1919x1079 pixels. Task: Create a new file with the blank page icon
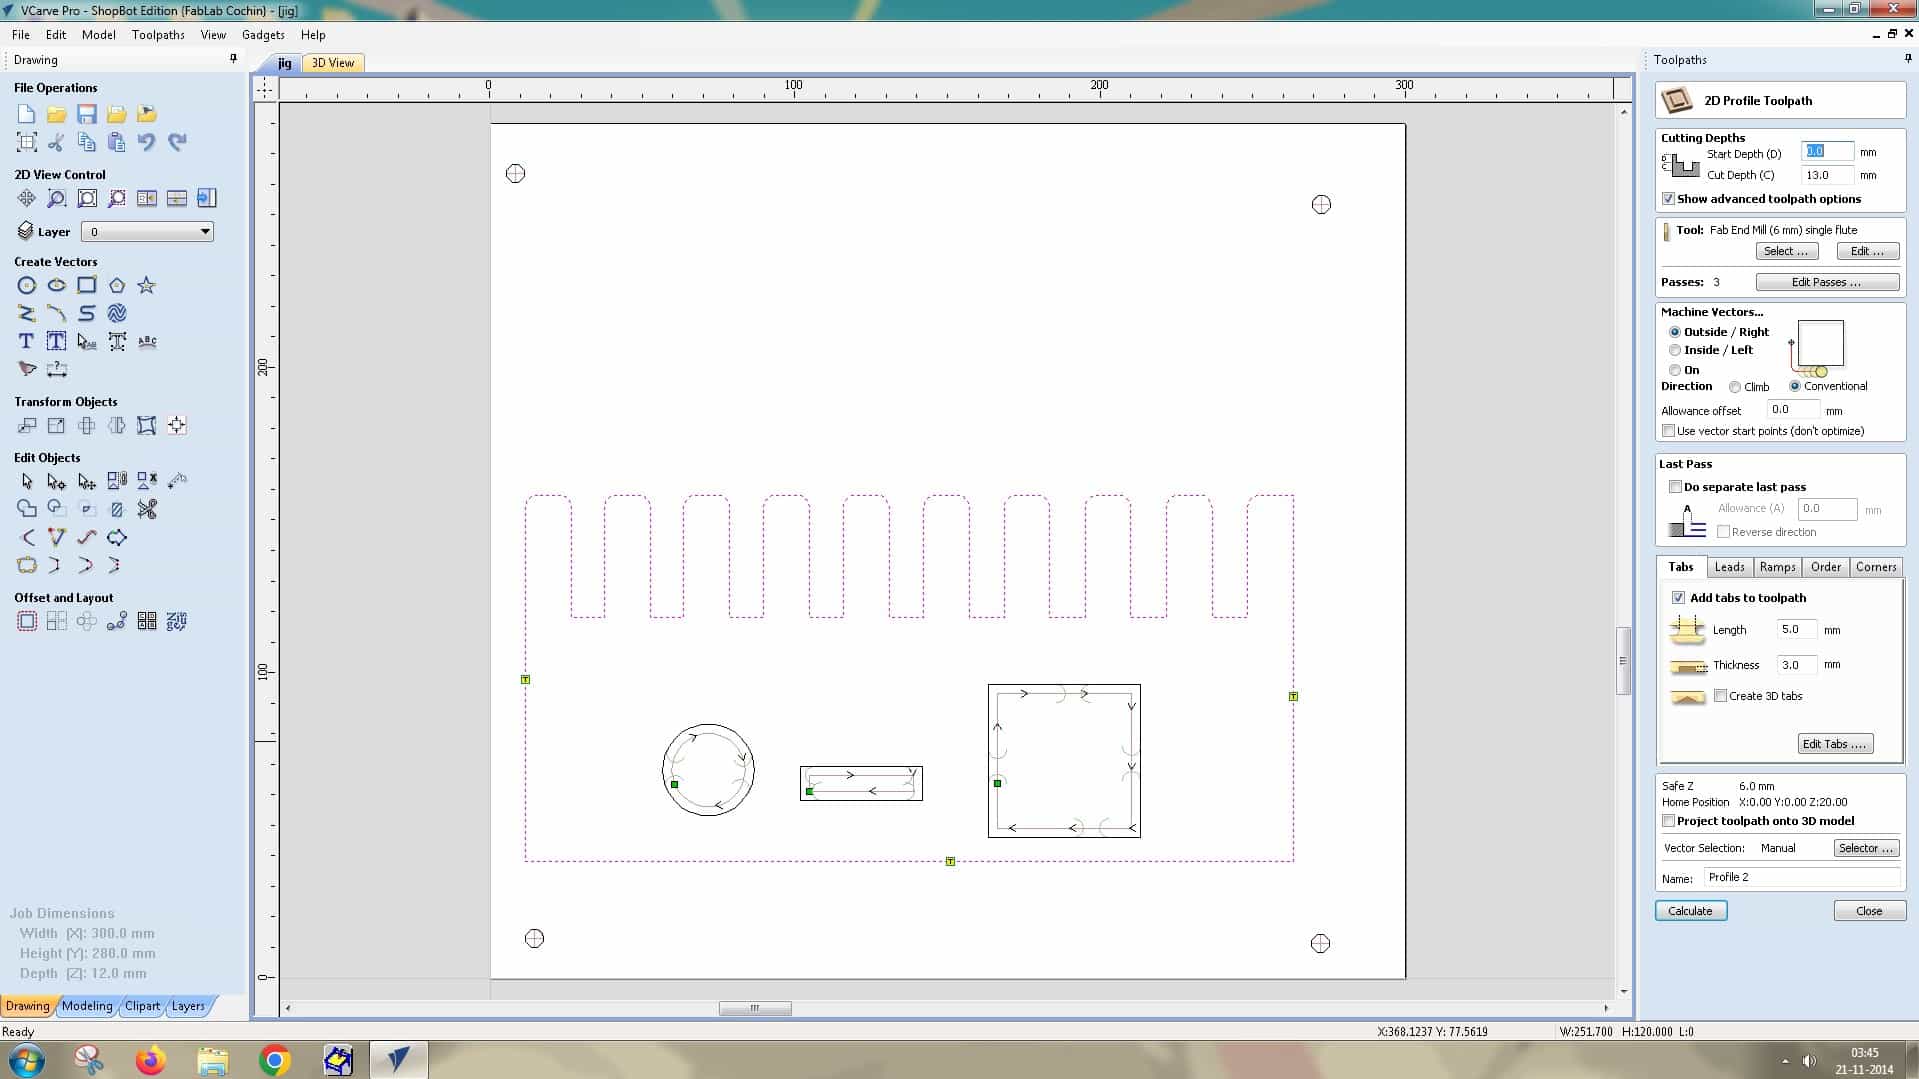point(26,114)
